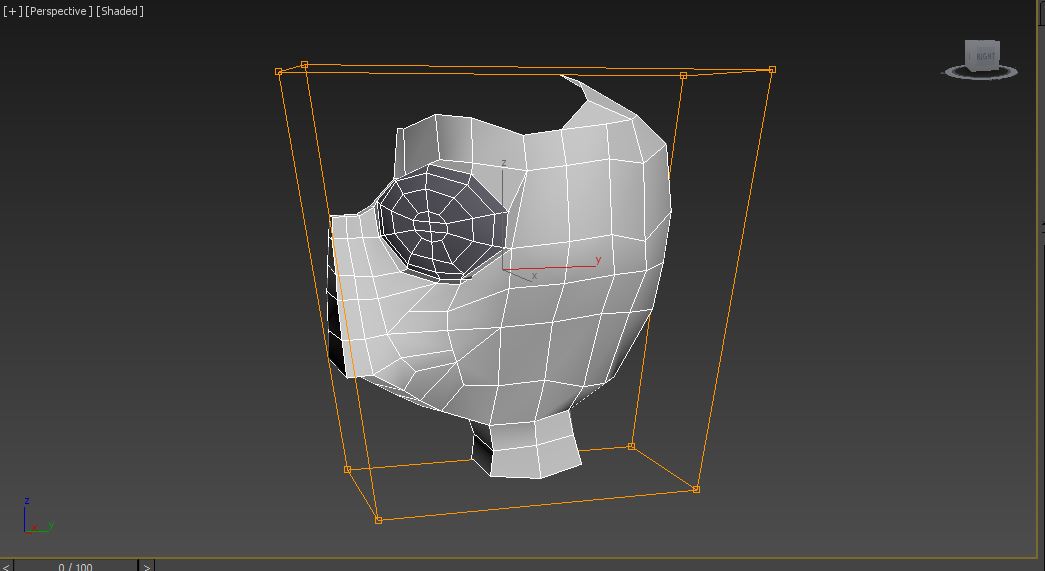The height and width of the screenshot is (571, 1045).
Task: Click the Right face of the ViewCube
Action: (985, 56)
